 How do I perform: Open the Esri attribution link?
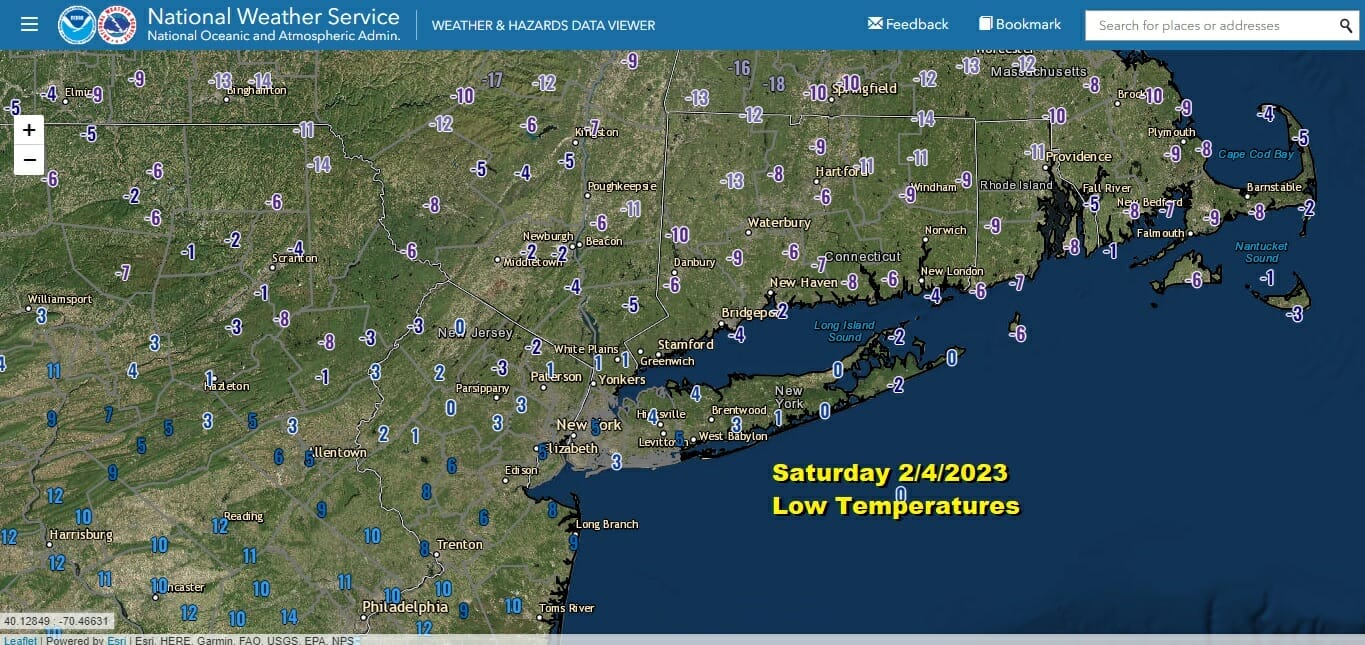click(x=117, y=640)
